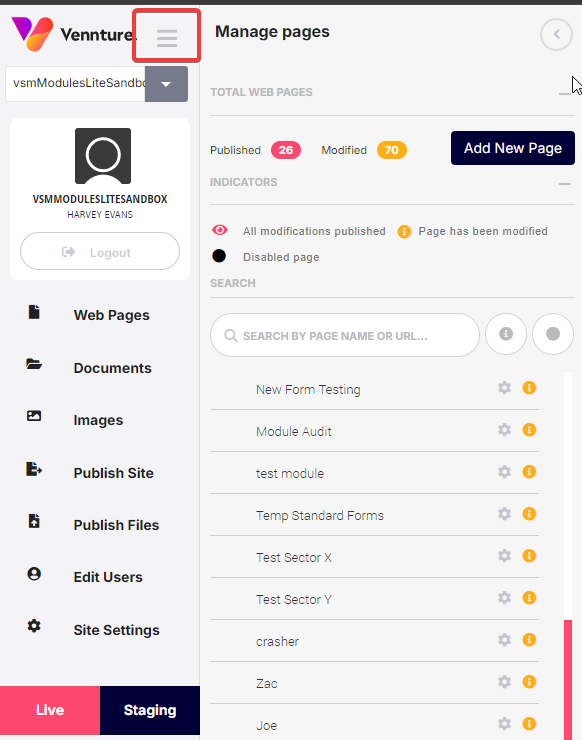Toggle the modified pages filter button
Image resolution: width=582 pixels, height=740 pixels.
(506, 334)
